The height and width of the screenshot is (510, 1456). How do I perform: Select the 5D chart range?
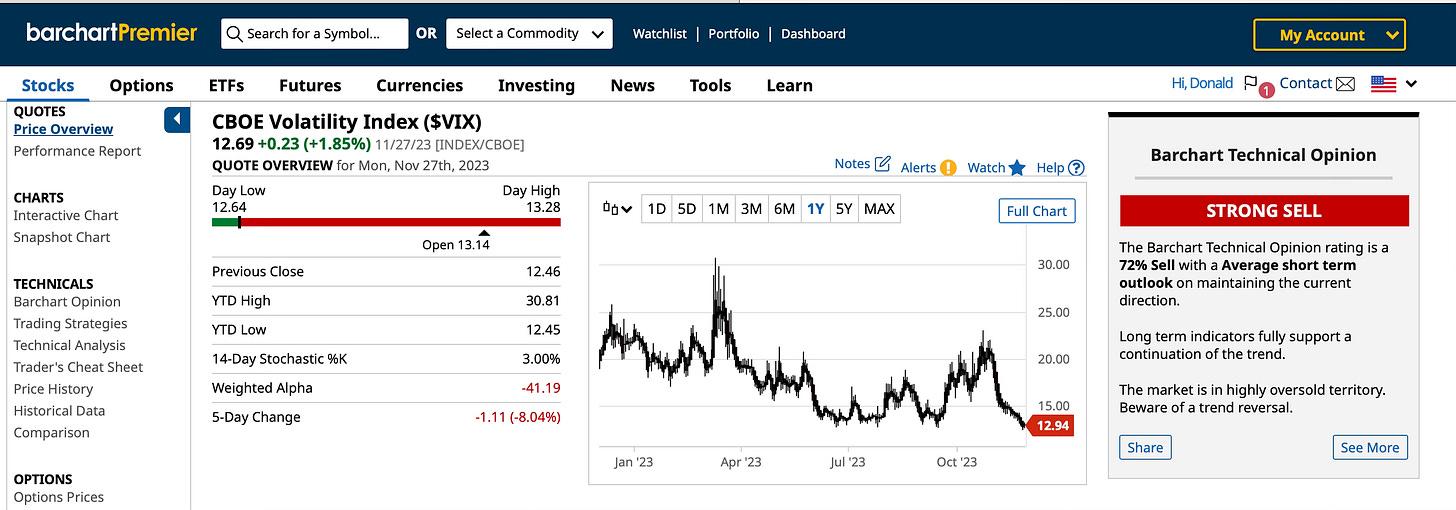point(686,209)
